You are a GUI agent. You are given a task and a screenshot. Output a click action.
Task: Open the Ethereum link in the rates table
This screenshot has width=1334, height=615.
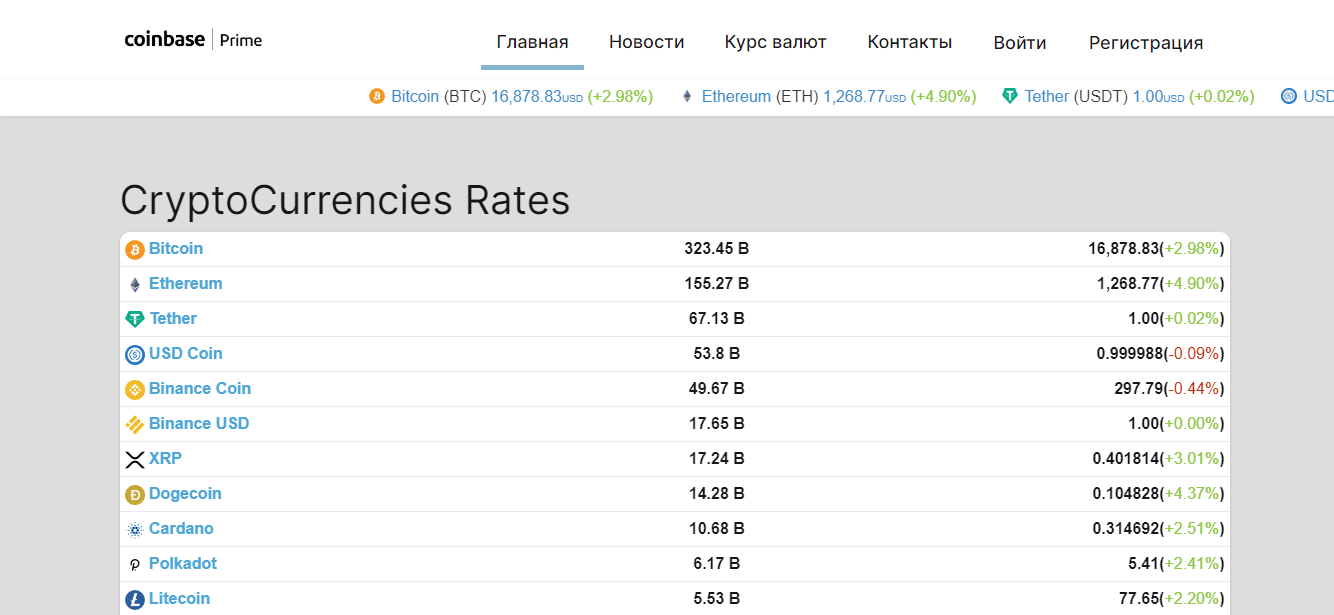(186, 283)
